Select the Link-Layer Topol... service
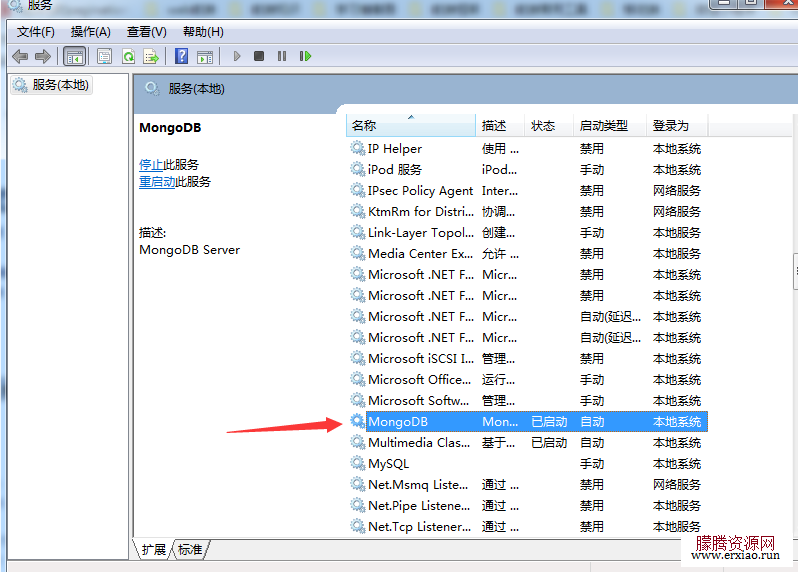The height and width of the screenshot is (572, 798). [x=527, y=233]
